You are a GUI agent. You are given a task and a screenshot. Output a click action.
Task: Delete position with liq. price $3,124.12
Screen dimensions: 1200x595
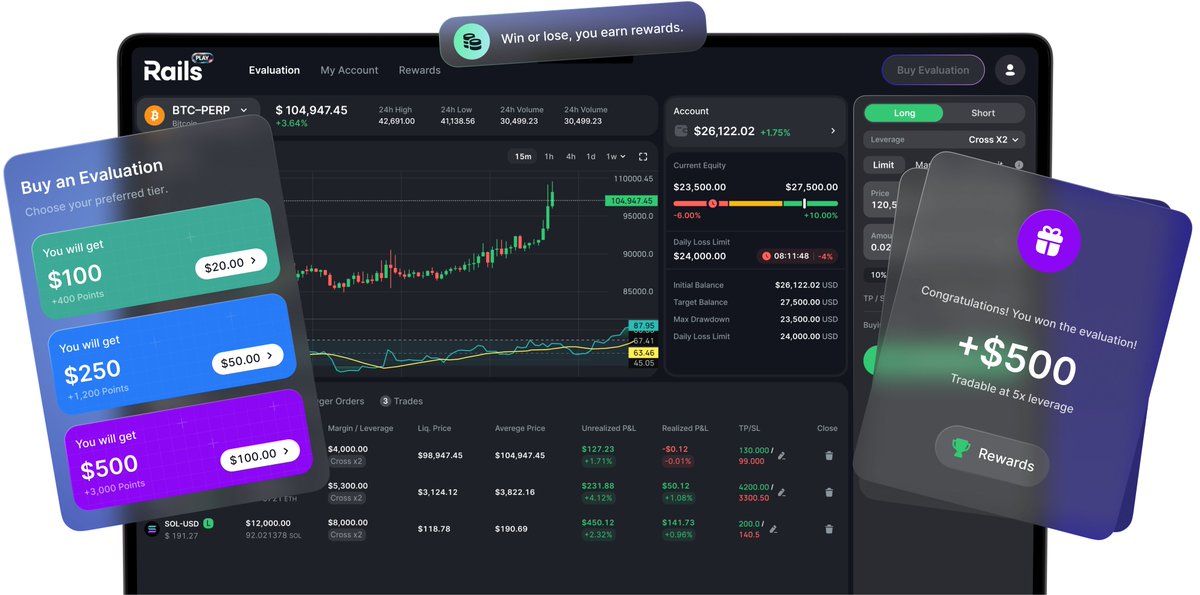(x=828, y=492)
